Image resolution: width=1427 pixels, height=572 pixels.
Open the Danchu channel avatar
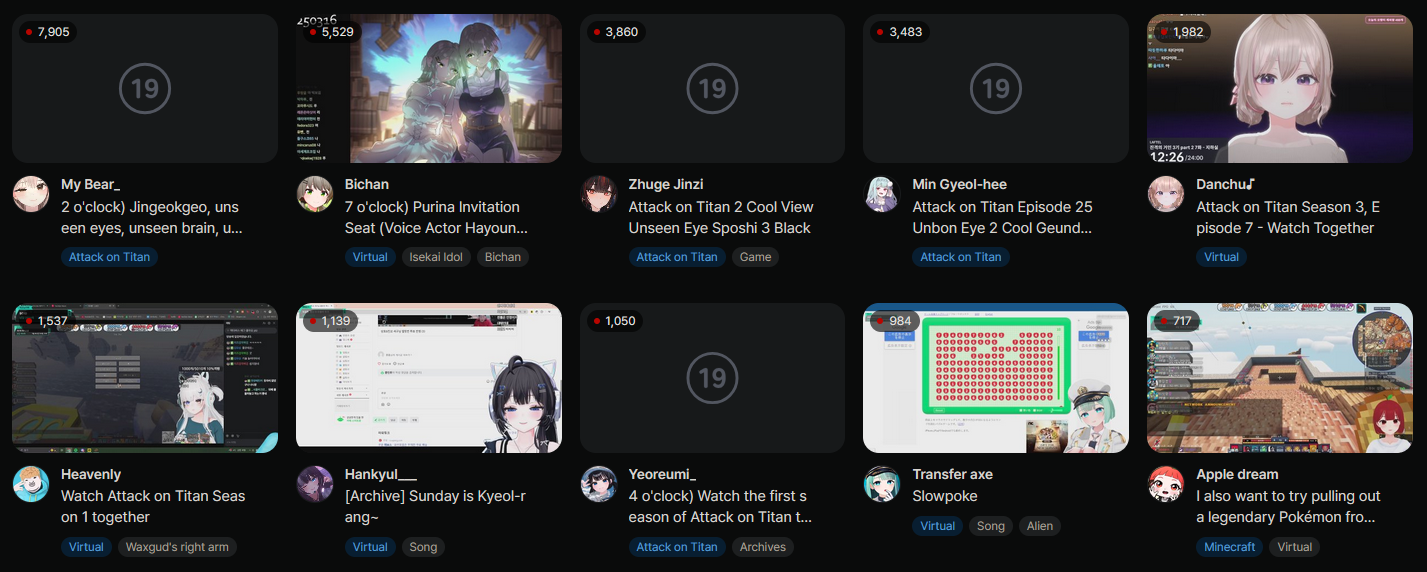(x=1166, y=194)
